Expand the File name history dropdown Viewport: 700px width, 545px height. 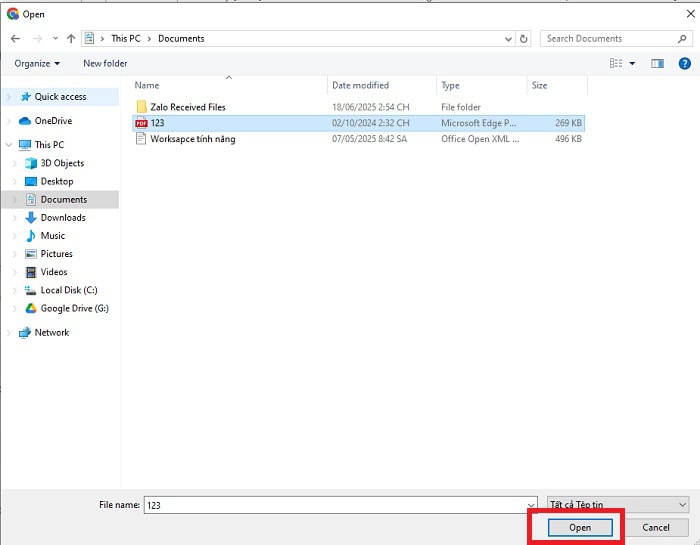coord(530,505)
